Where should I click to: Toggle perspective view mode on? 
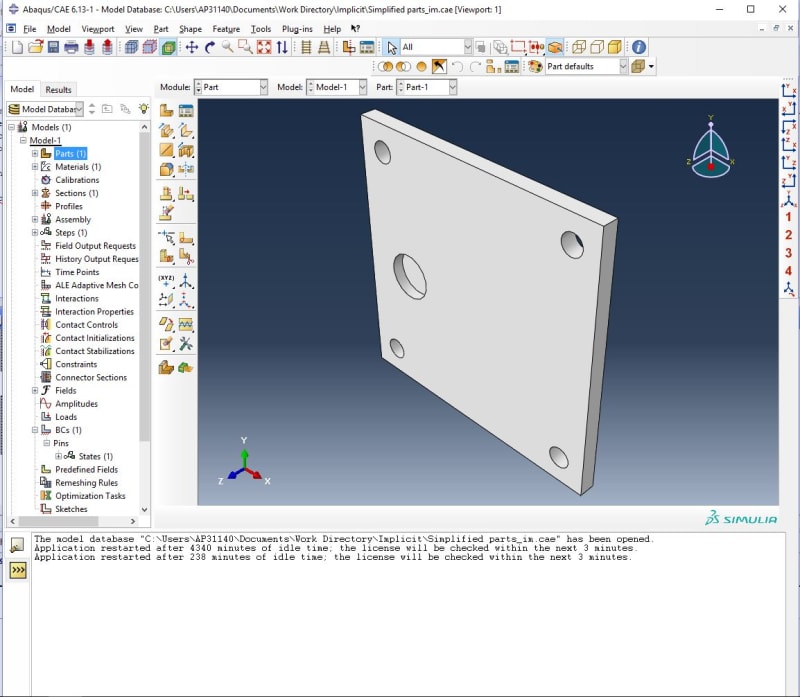point(323,47)
